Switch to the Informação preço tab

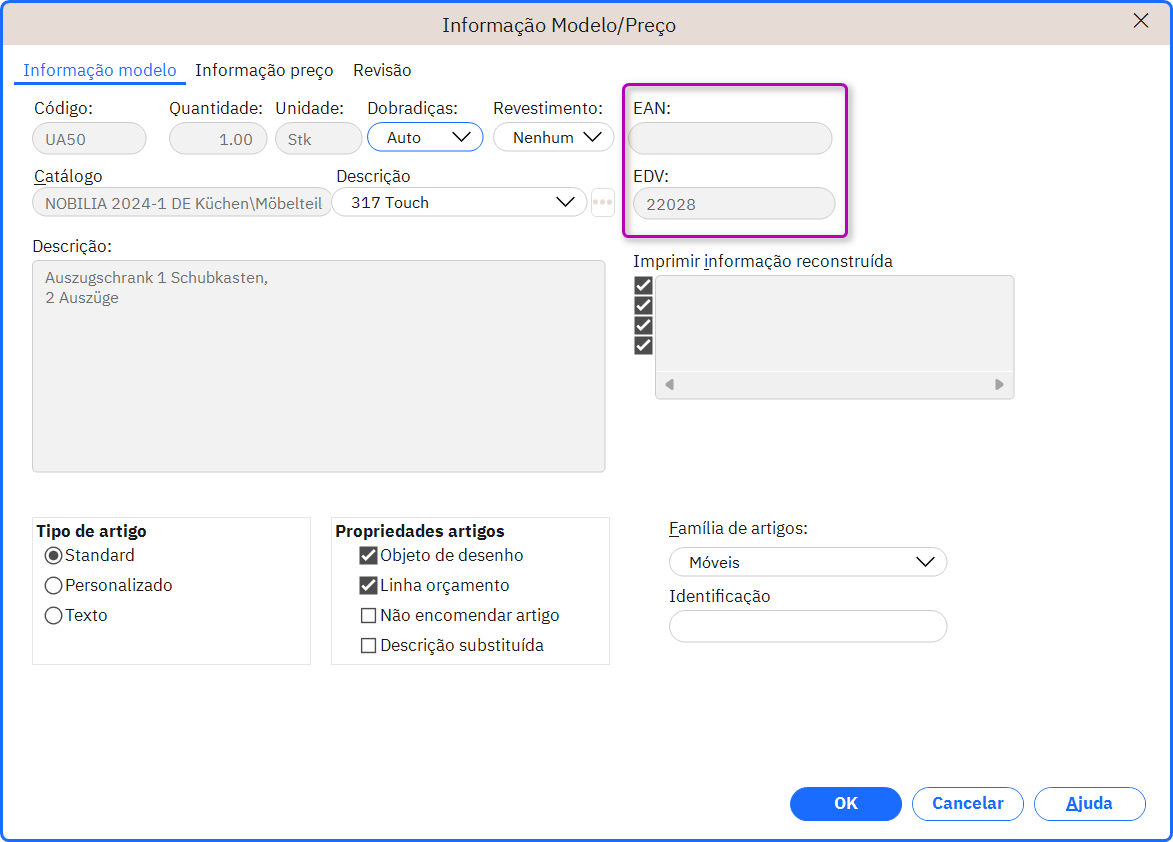[264, 70]
